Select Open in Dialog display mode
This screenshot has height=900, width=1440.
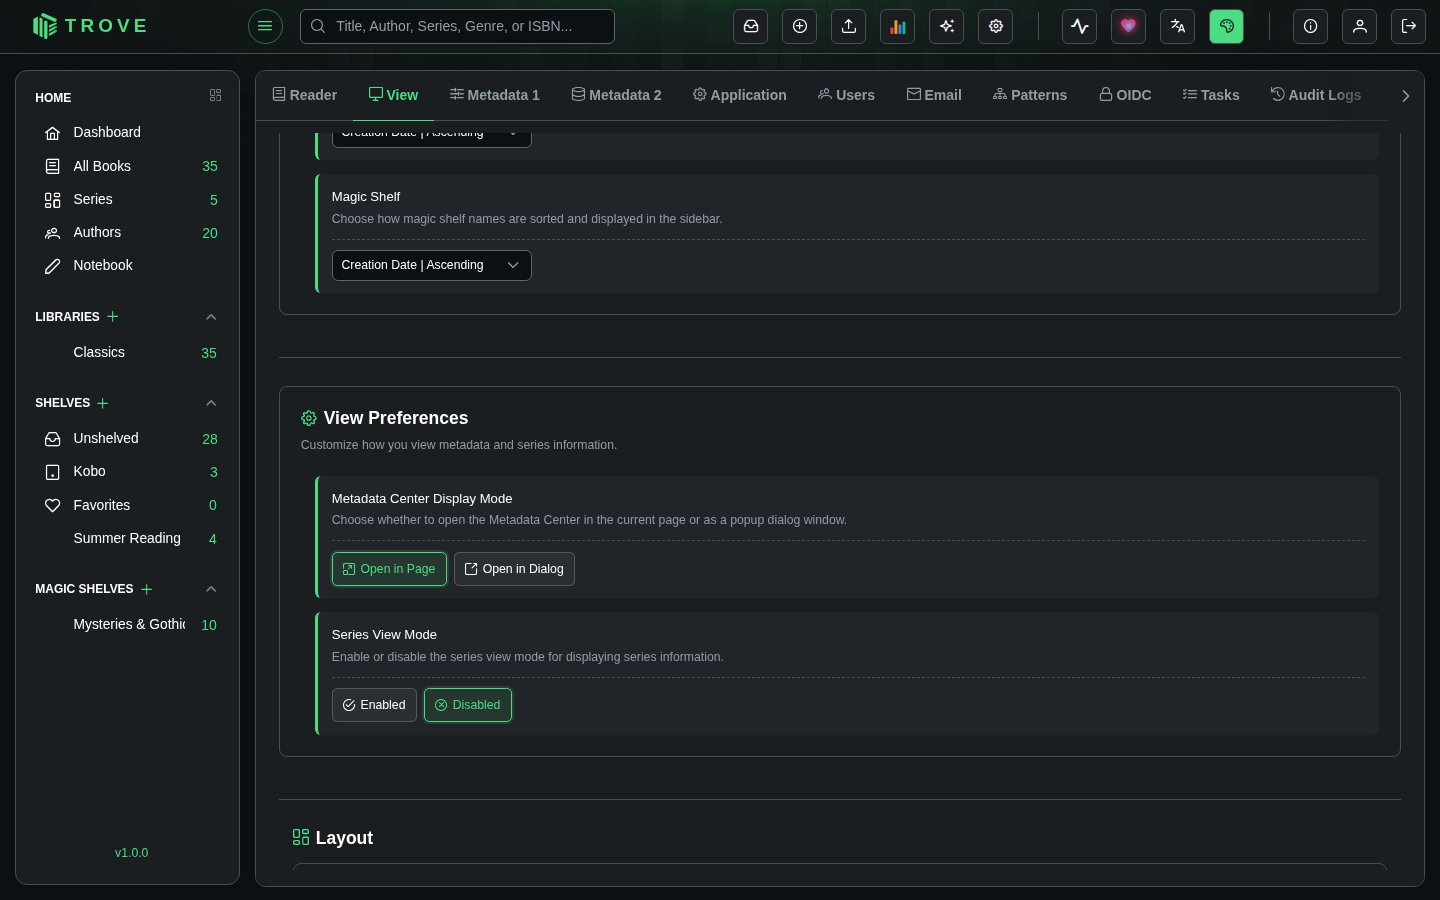514,569
